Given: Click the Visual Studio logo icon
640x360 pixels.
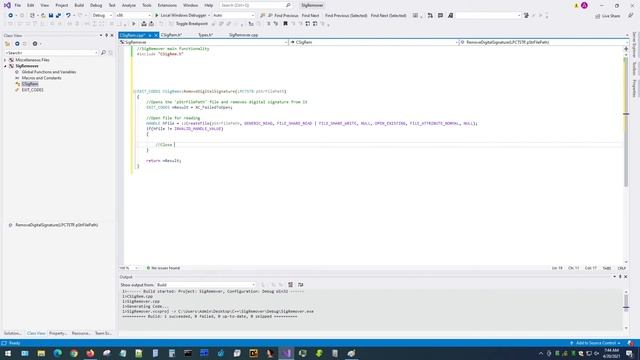Looking at the screenshot, I should (7, 5).
